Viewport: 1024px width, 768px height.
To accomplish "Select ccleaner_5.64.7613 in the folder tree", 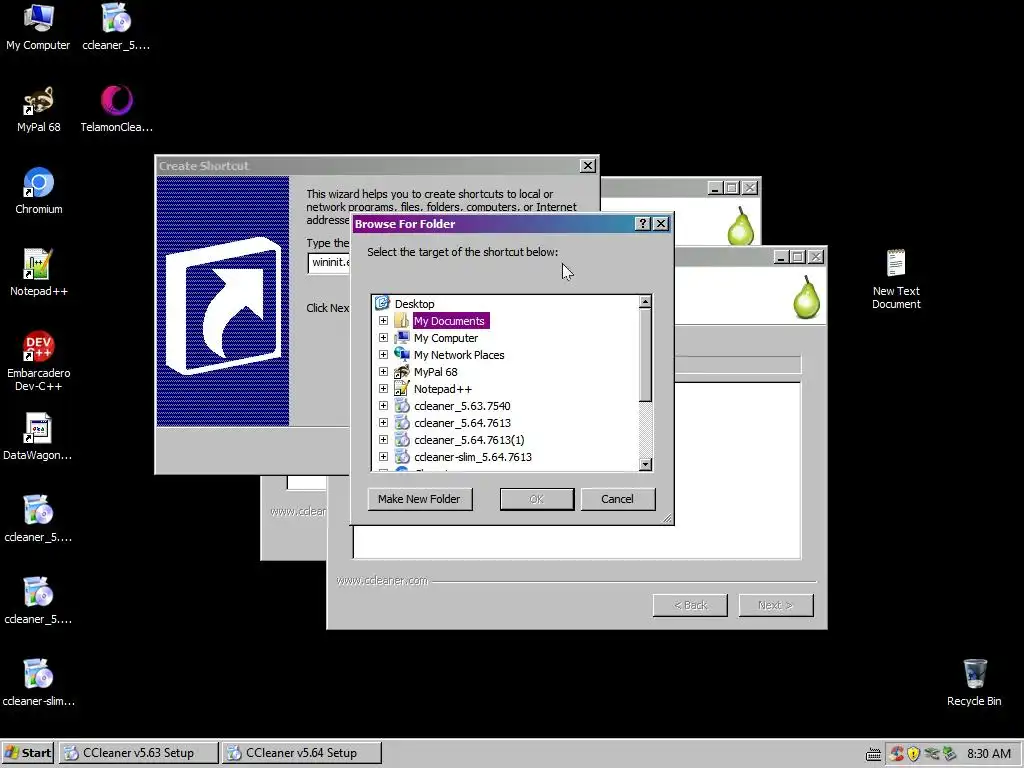I will (x=462, y=423).
